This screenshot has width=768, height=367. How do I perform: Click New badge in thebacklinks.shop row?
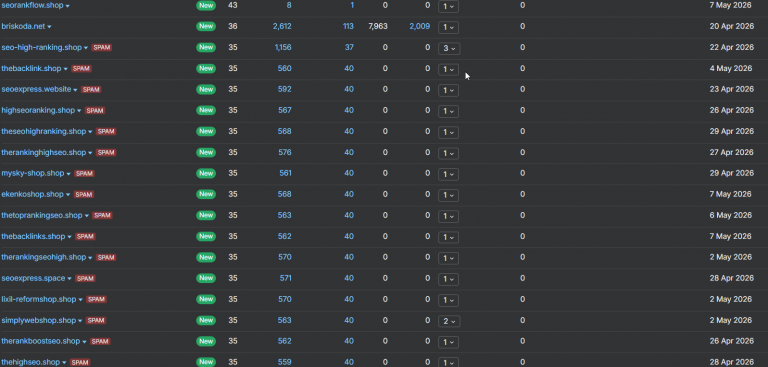point(206,236)
